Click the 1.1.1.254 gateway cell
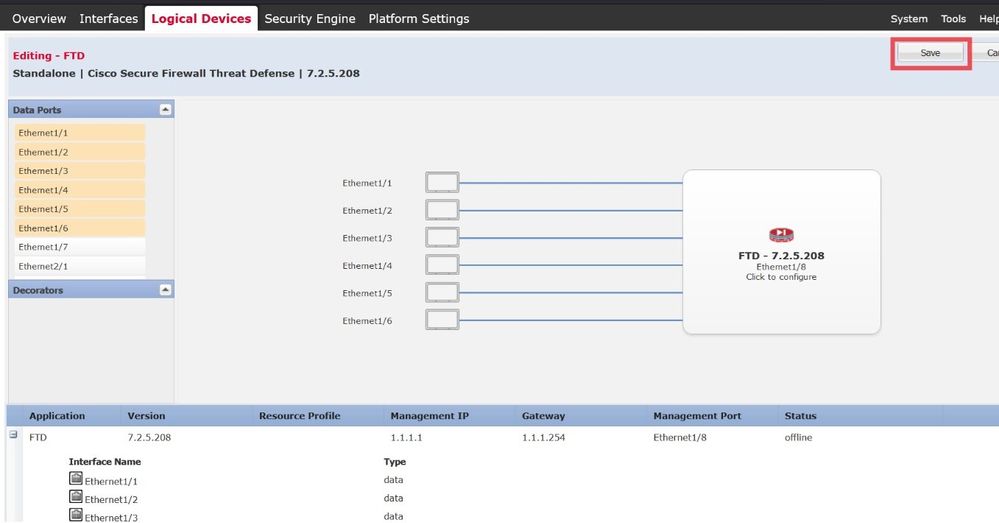Screen dimensions: 999x523 point(543,437)
